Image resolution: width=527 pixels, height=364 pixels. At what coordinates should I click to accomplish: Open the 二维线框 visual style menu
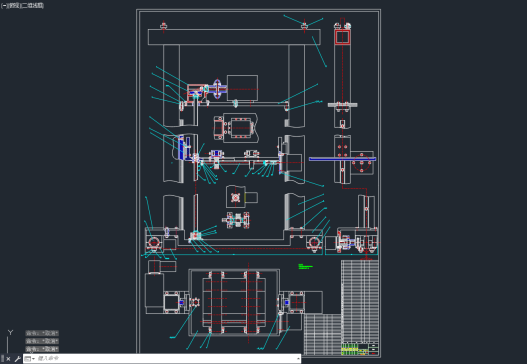pyautogui.click(x=33, y=6)
